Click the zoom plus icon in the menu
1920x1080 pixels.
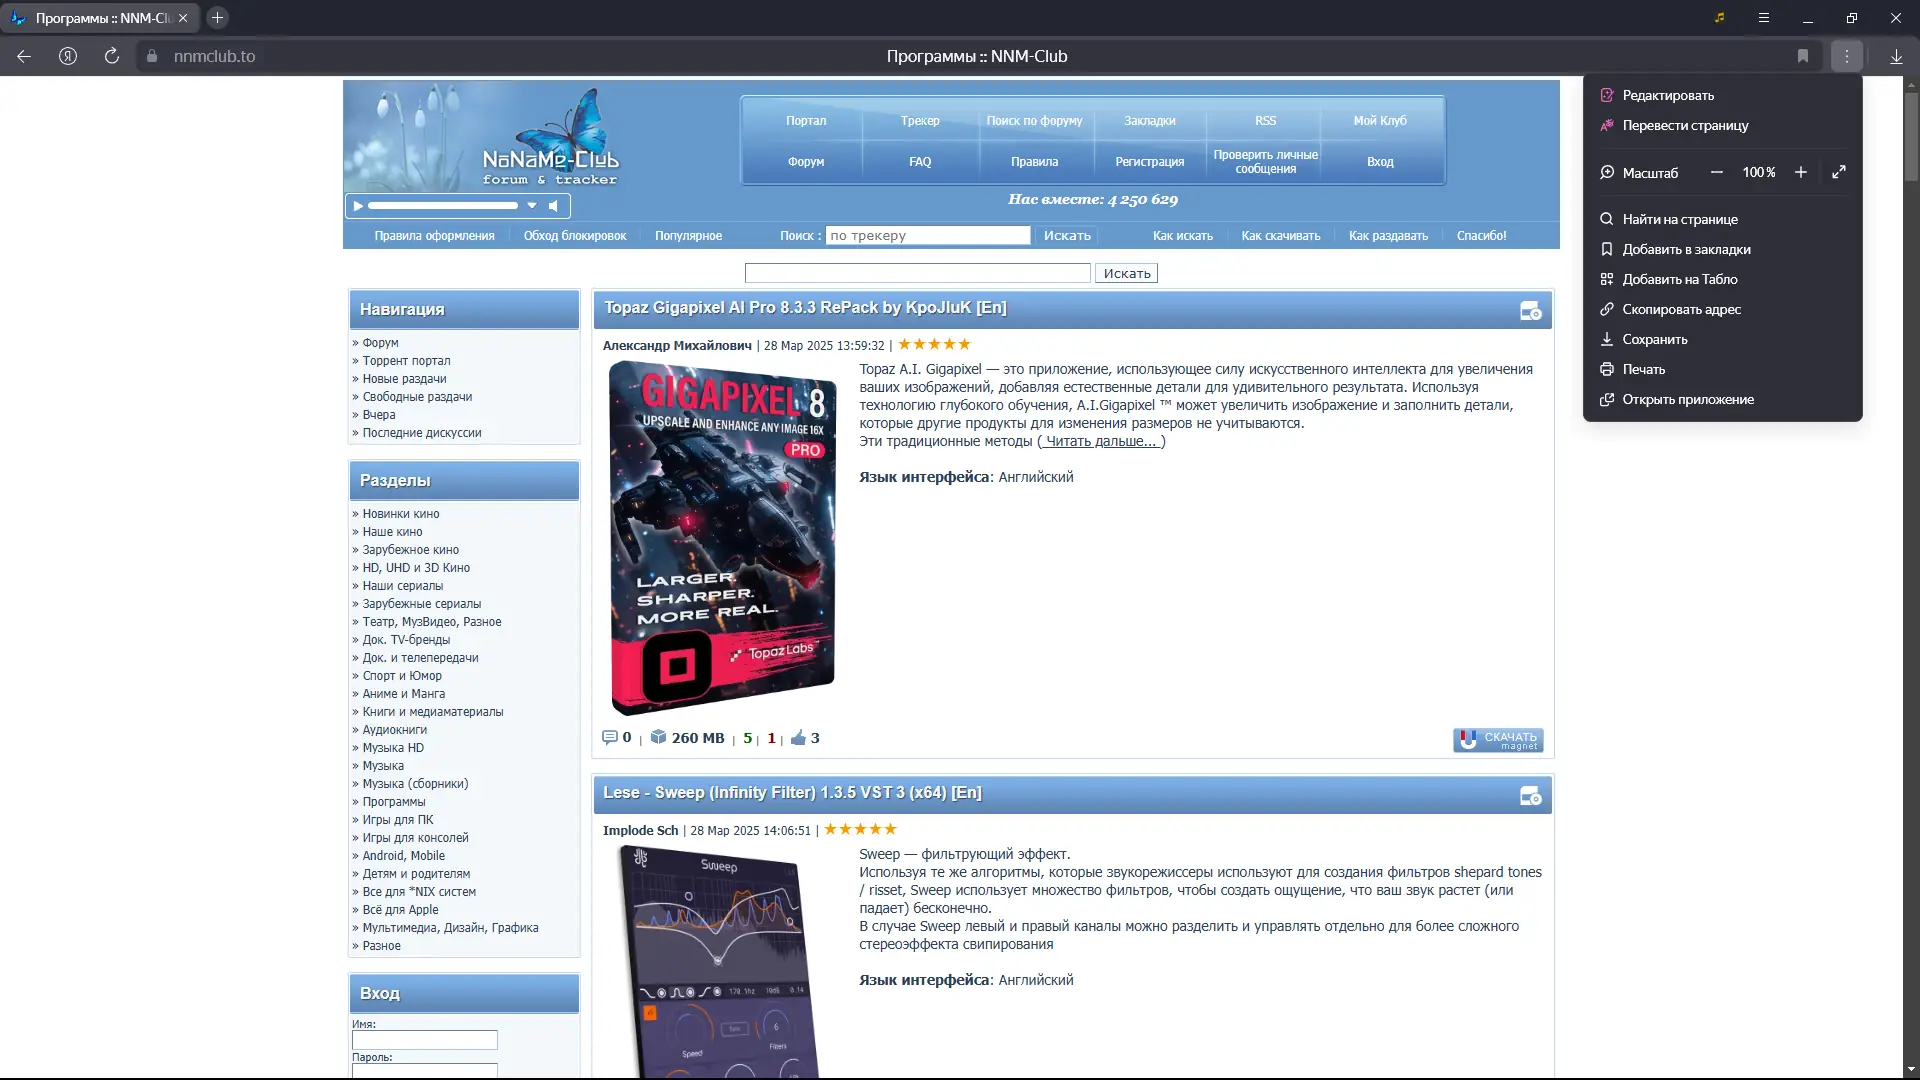1800,173
